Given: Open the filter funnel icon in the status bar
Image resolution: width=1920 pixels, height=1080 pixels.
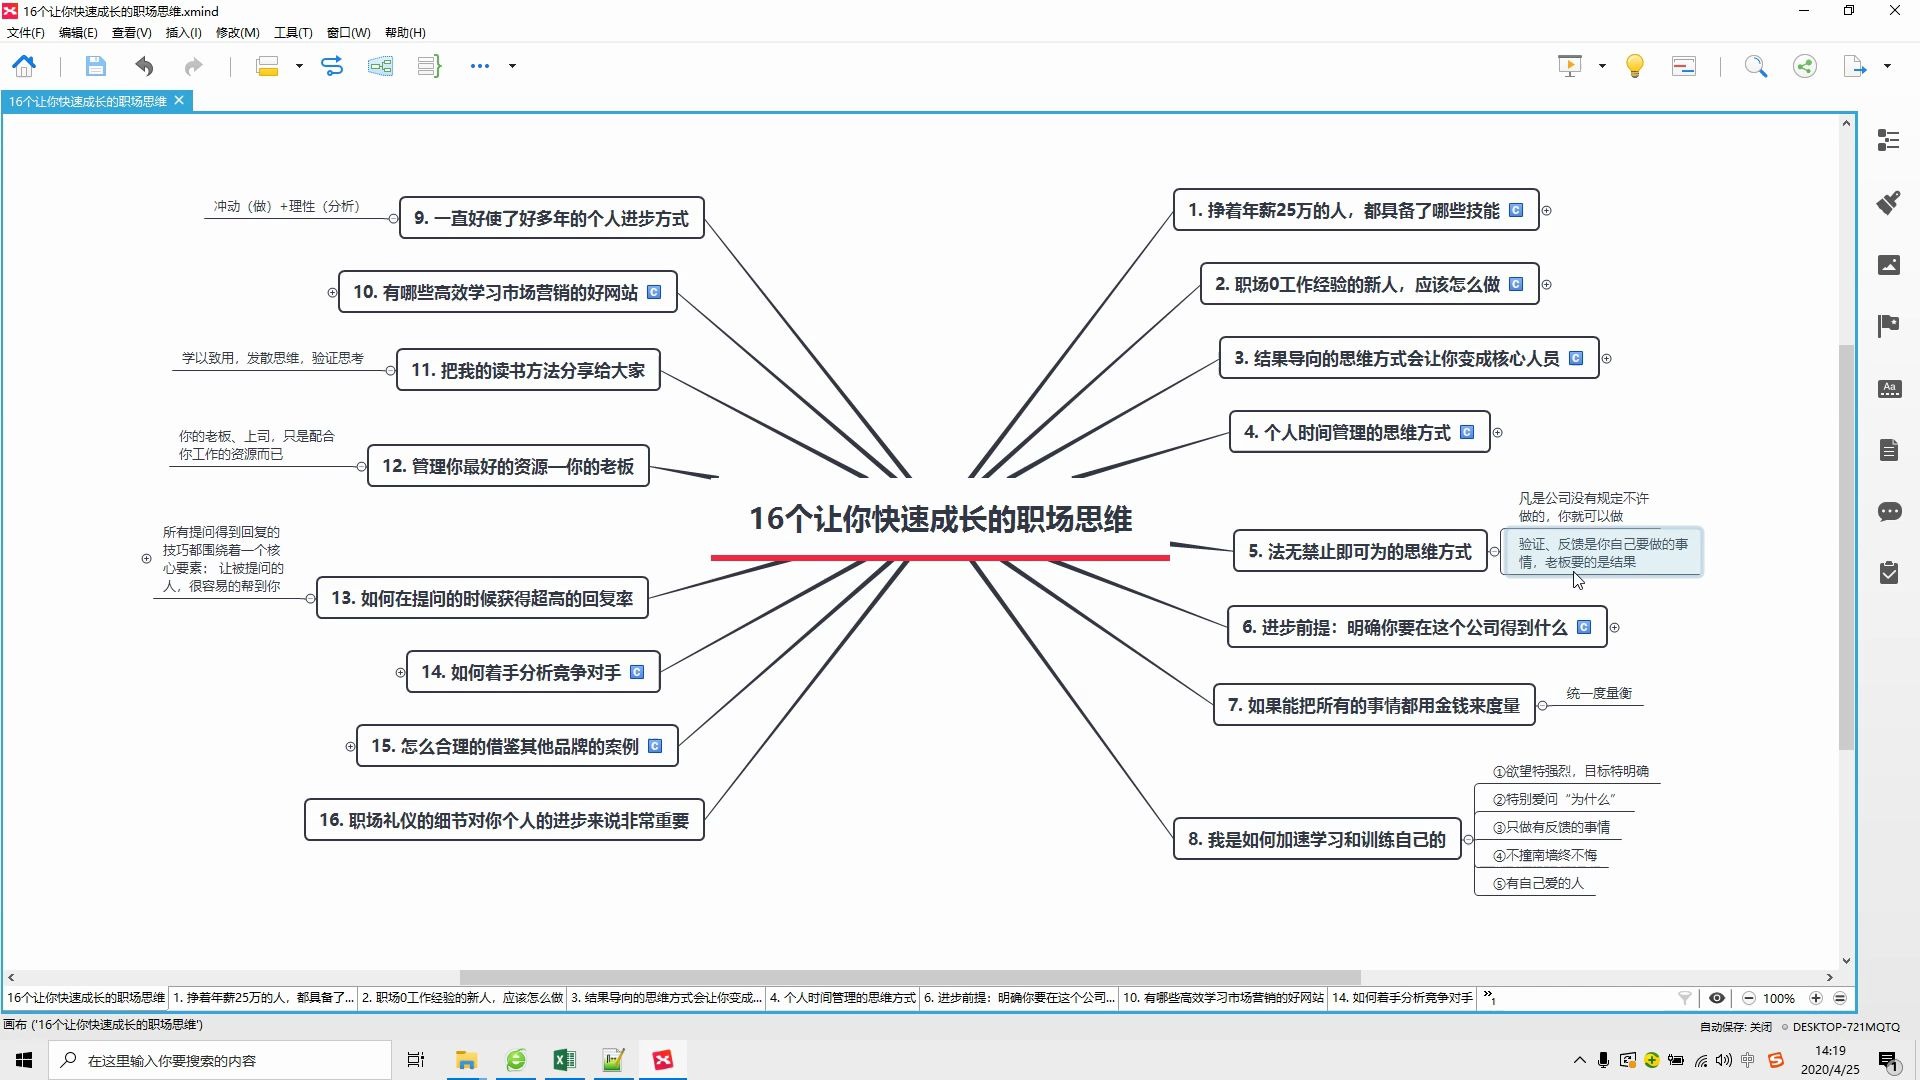Looking at the screenshot, I should pyautogui.click(x=1685, y=998).
